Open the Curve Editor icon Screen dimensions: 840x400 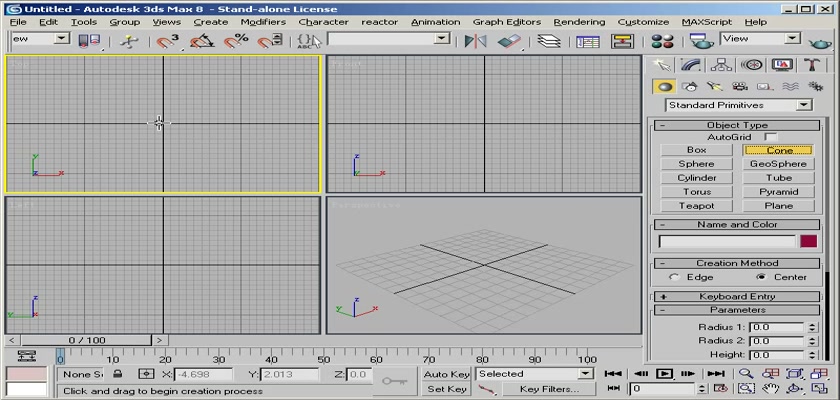pos(588,41)
